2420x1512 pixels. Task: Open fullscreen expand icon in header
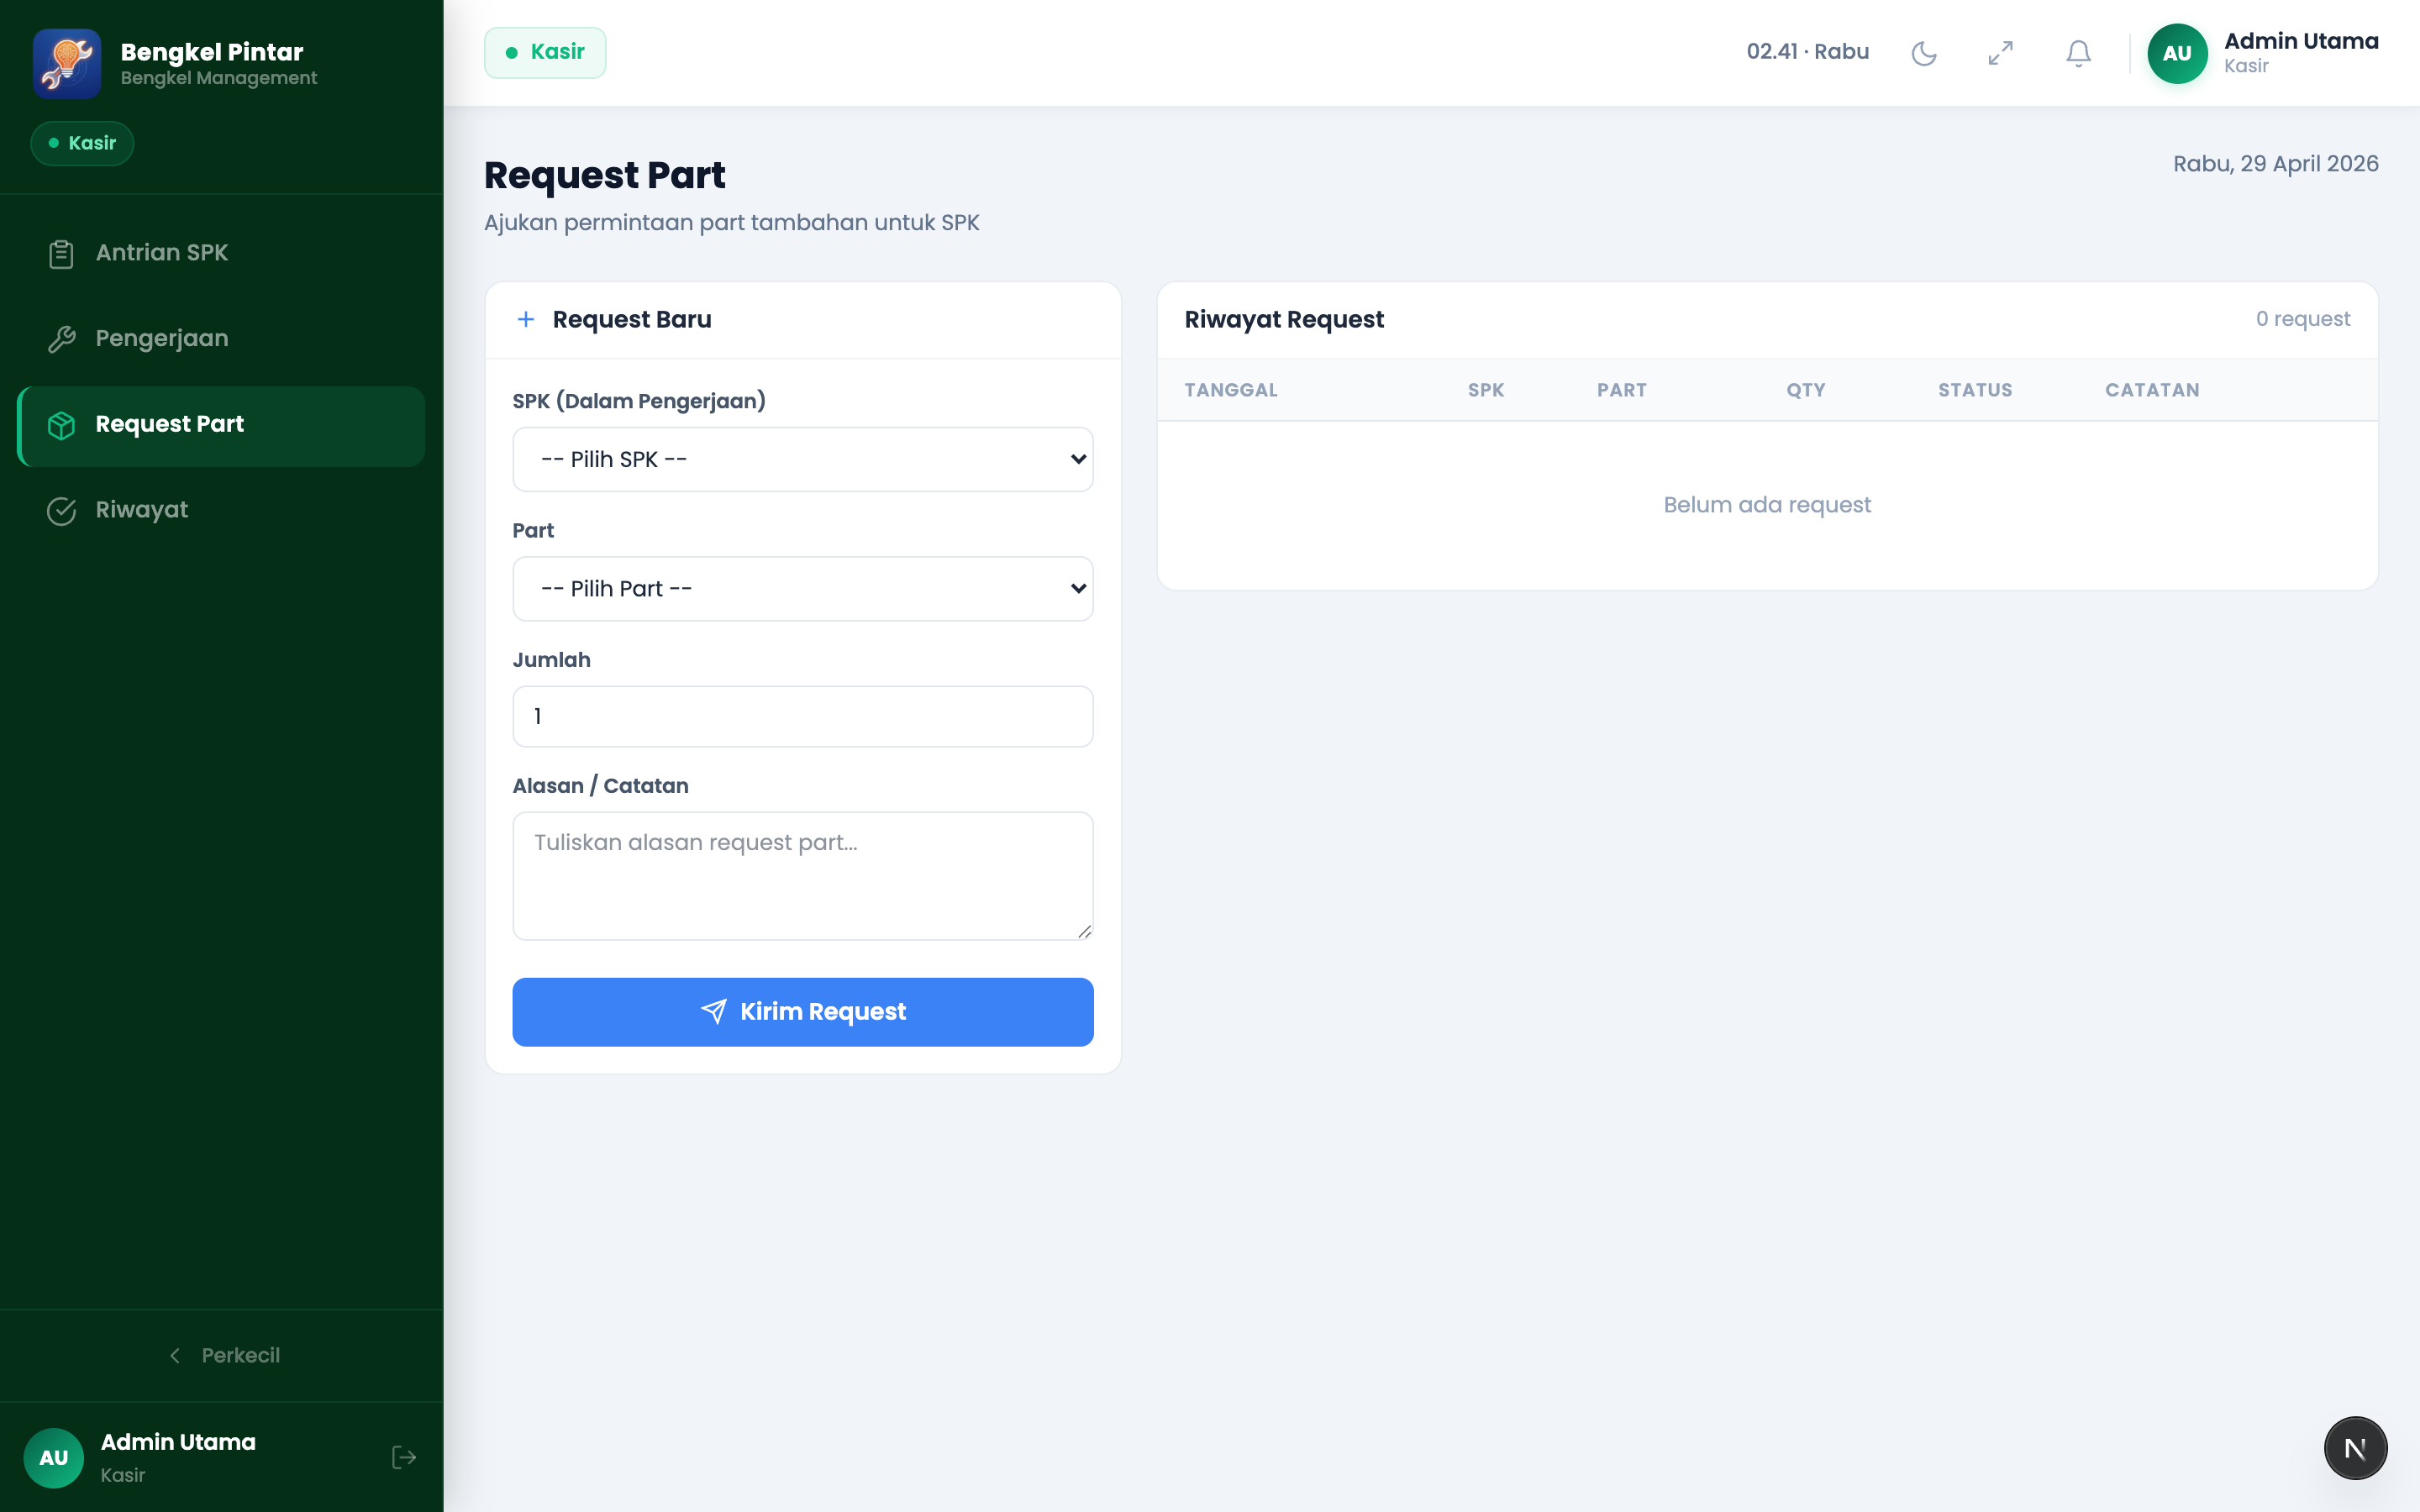click(x=2000, y=53)
